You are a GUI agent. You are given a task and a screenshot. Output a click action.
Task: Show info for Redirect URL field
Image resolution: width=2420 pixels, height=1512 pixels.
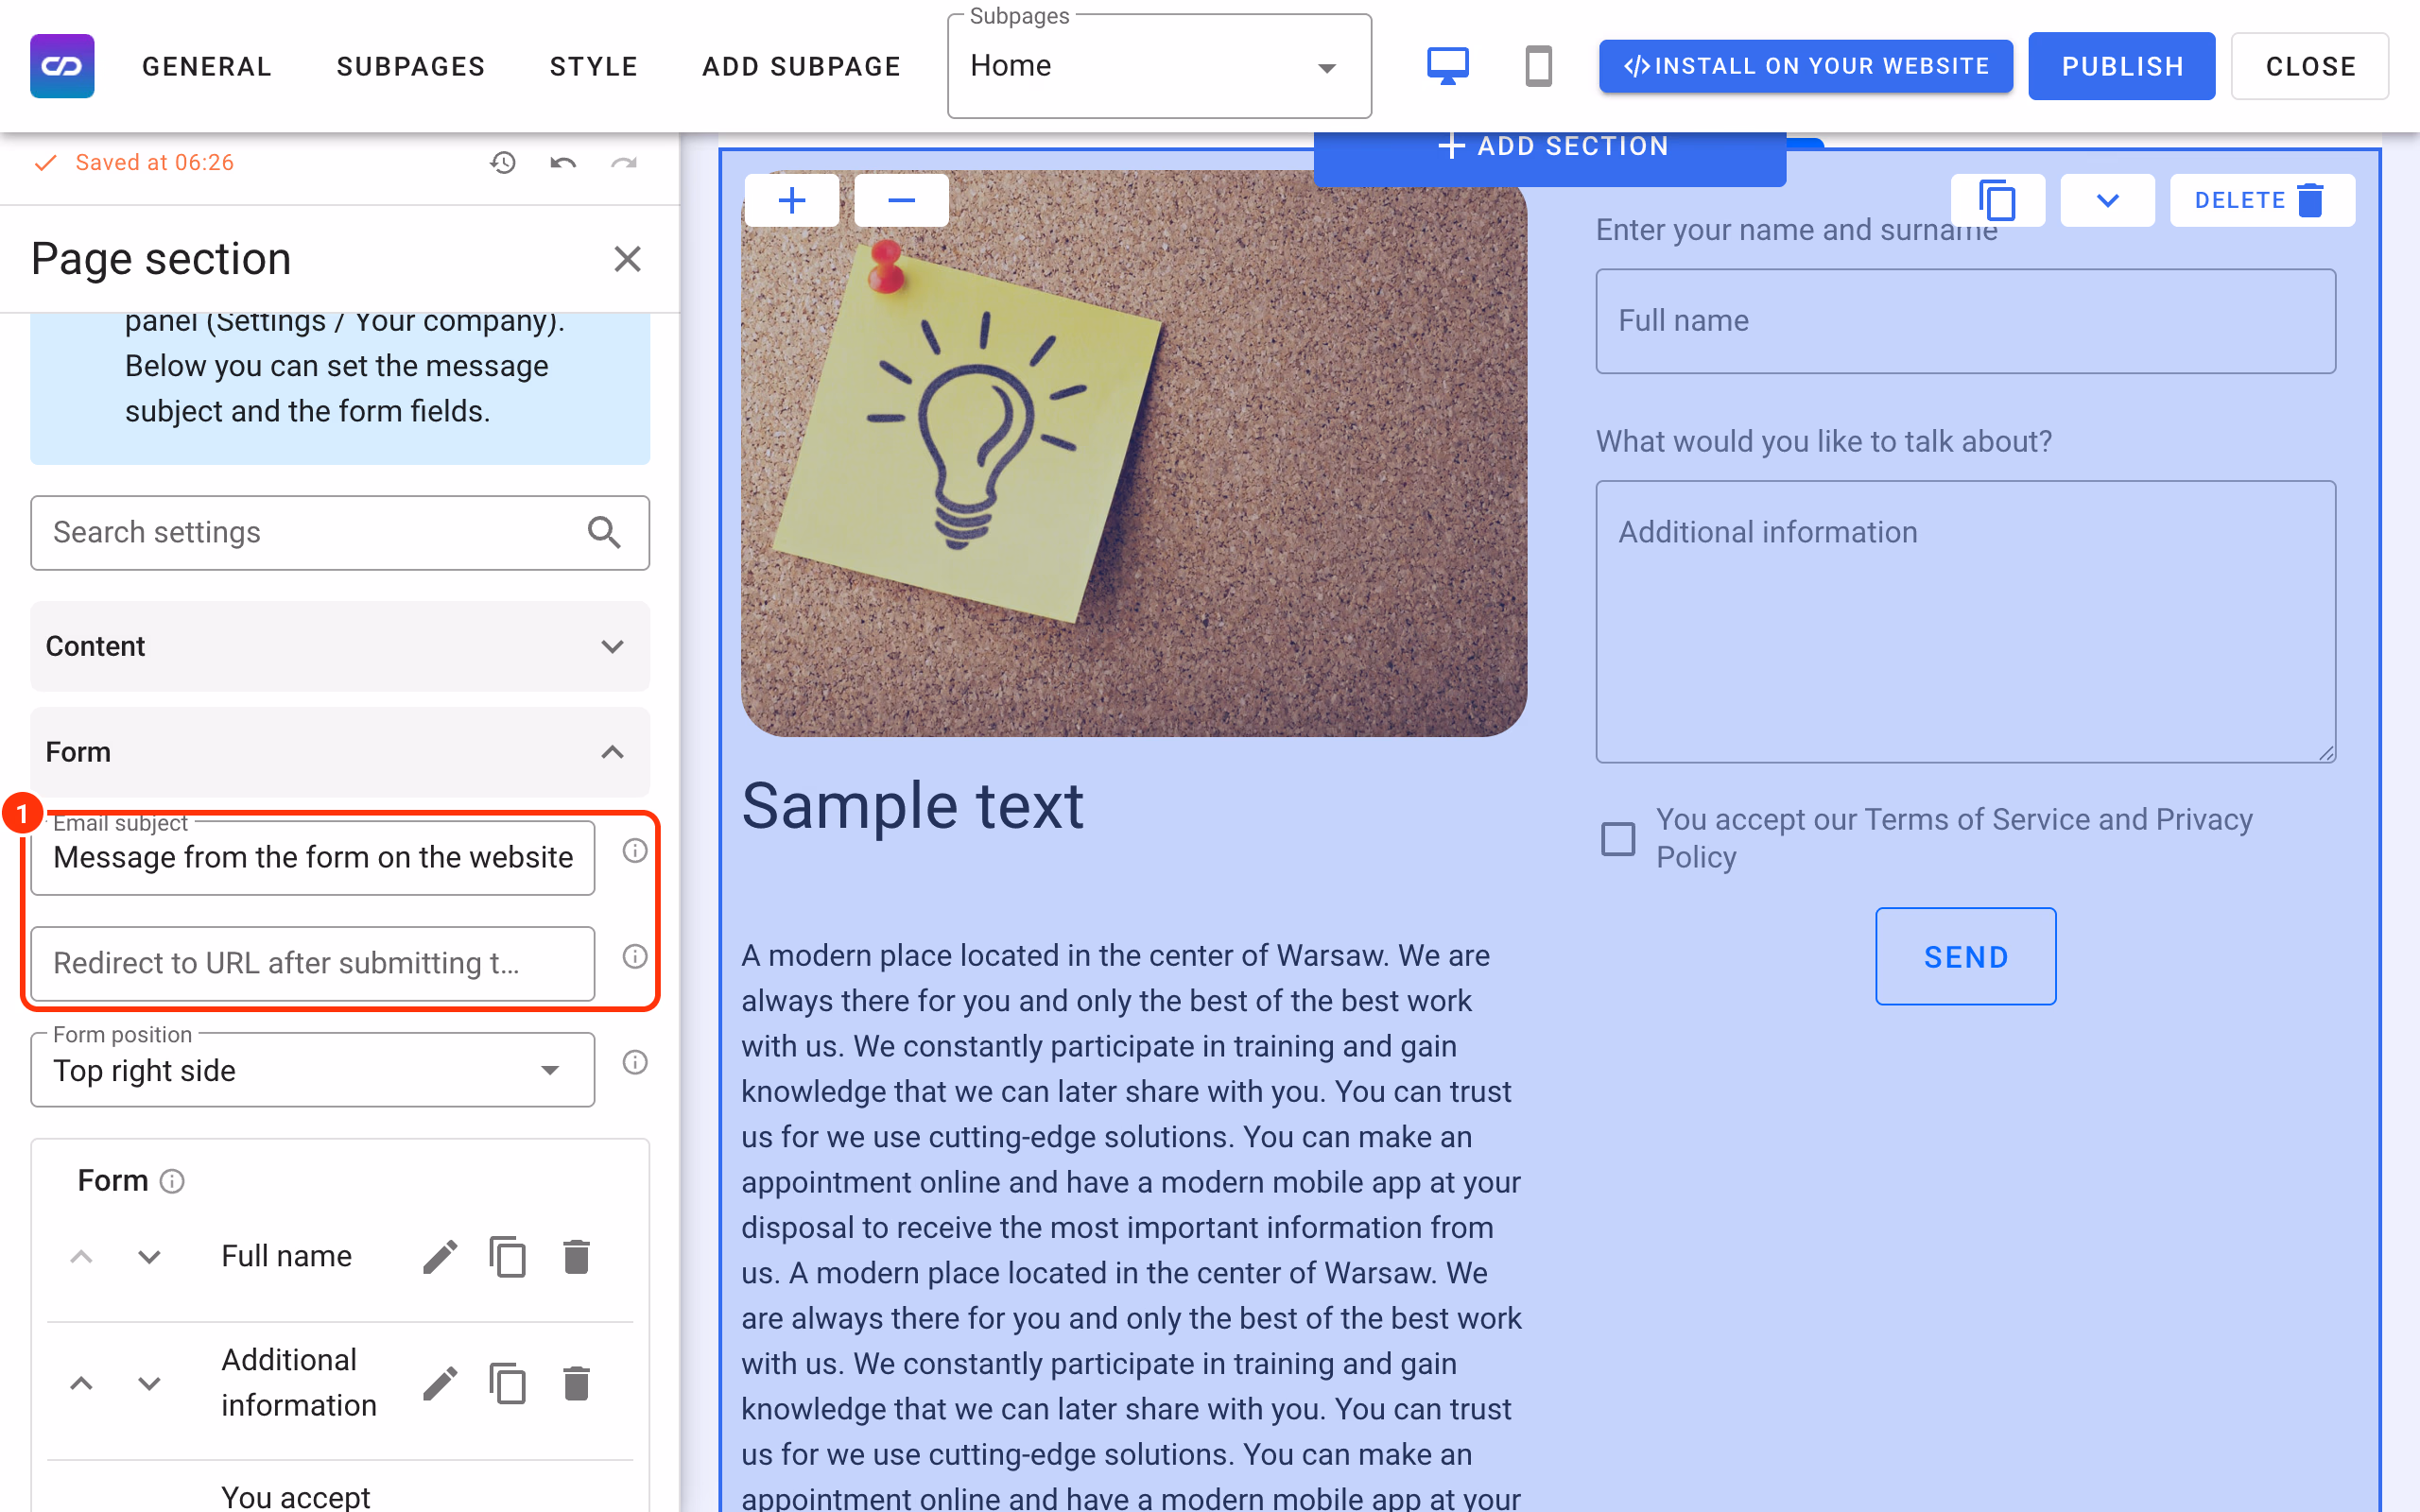click(x=635, y=956)
